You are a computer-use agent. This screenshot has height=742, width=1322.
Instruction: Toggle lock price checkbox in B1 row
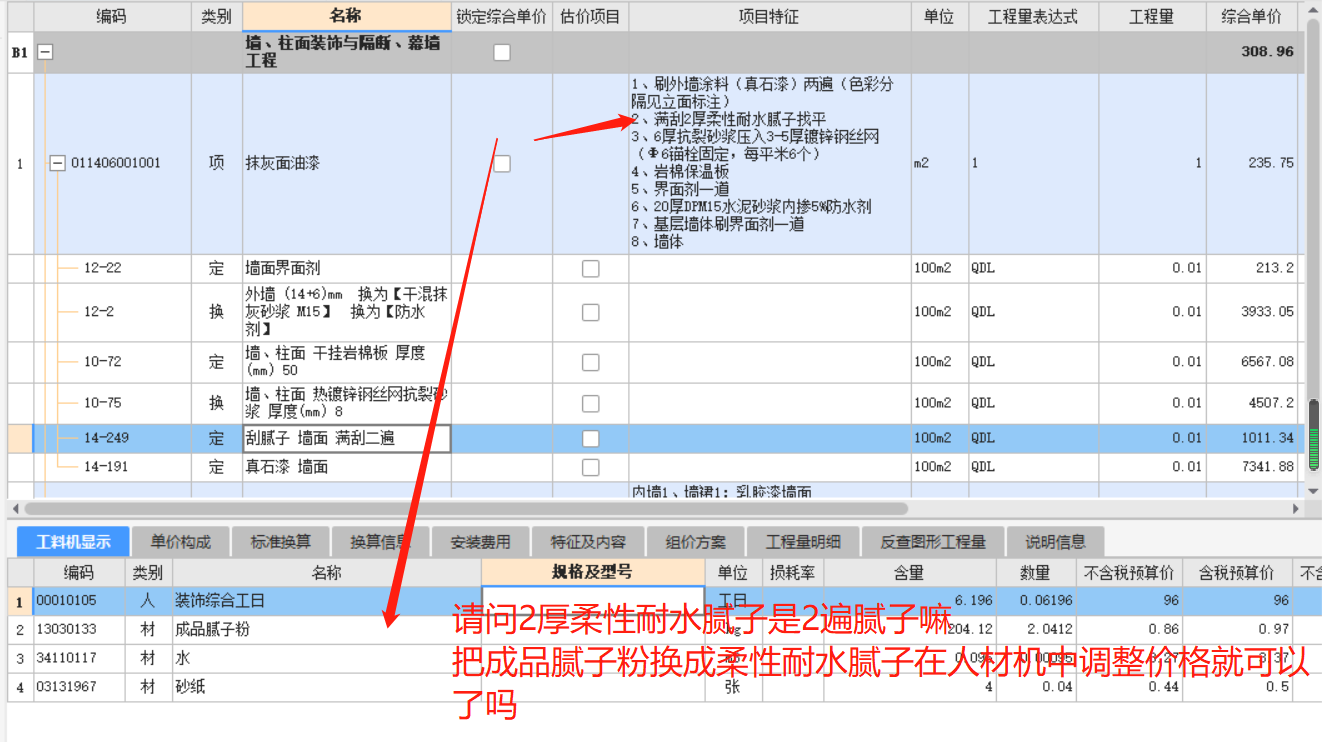pyautogui.click(x=502, y=52)
